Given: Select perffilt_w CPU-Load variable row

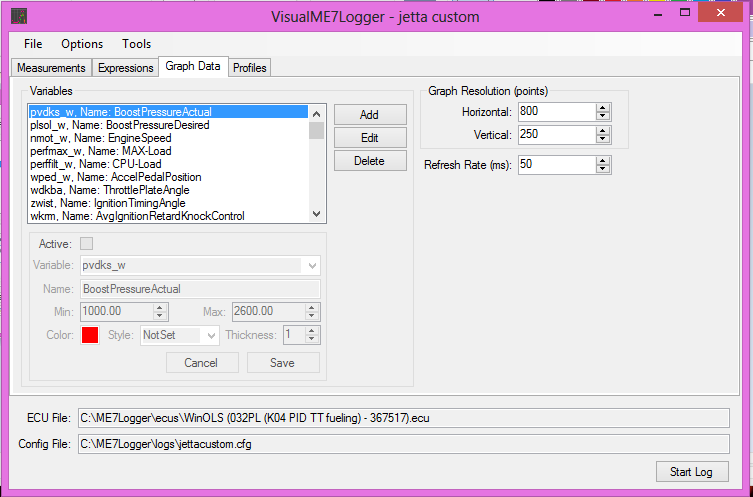Looking at the screenshot, I should (168, 164).
